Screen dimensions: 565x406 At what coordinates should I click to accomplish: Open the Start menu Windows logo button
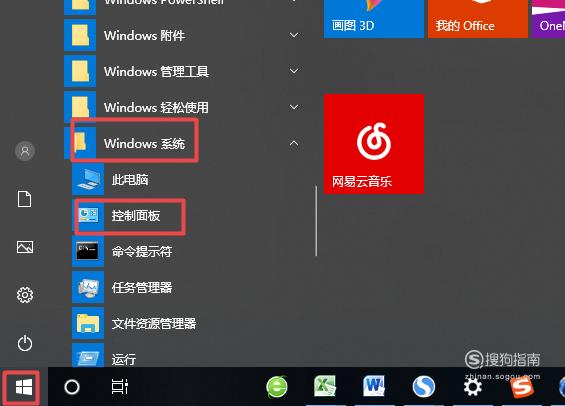pos(24,387)
